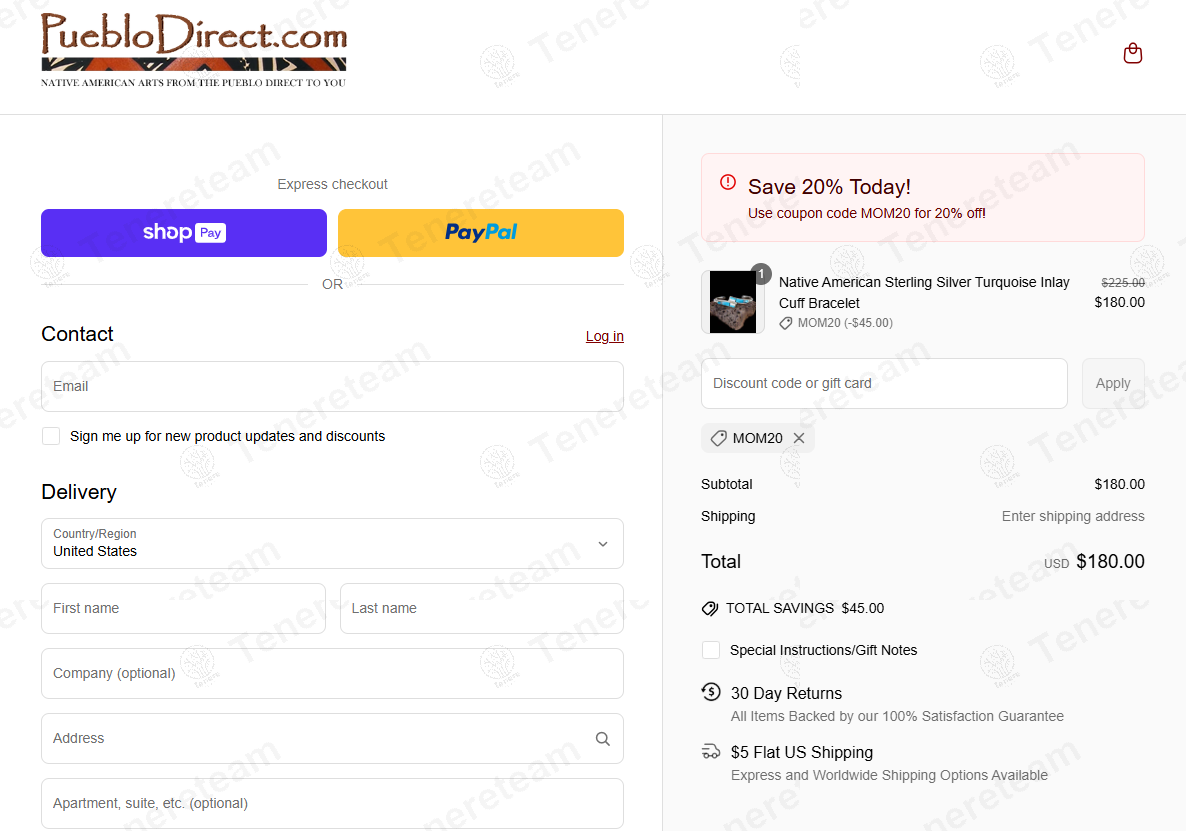1186x831 pixels.
Task: Click the Save 20% Today! heading
Action: coord(829,187)
